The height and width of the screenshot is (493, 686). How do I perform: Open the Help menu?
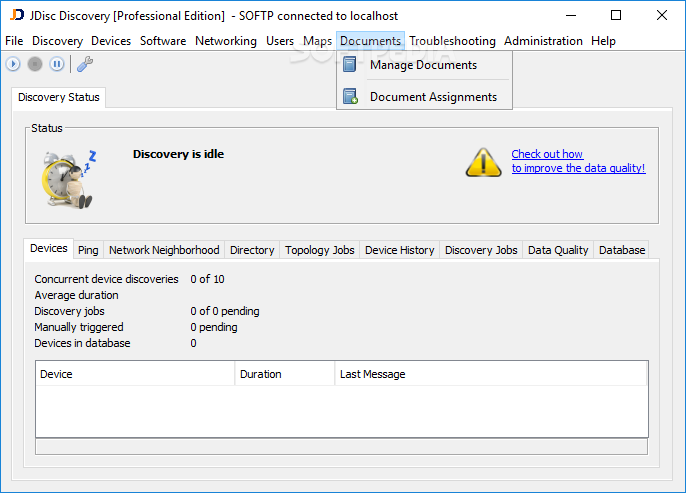tap(603, 41)
